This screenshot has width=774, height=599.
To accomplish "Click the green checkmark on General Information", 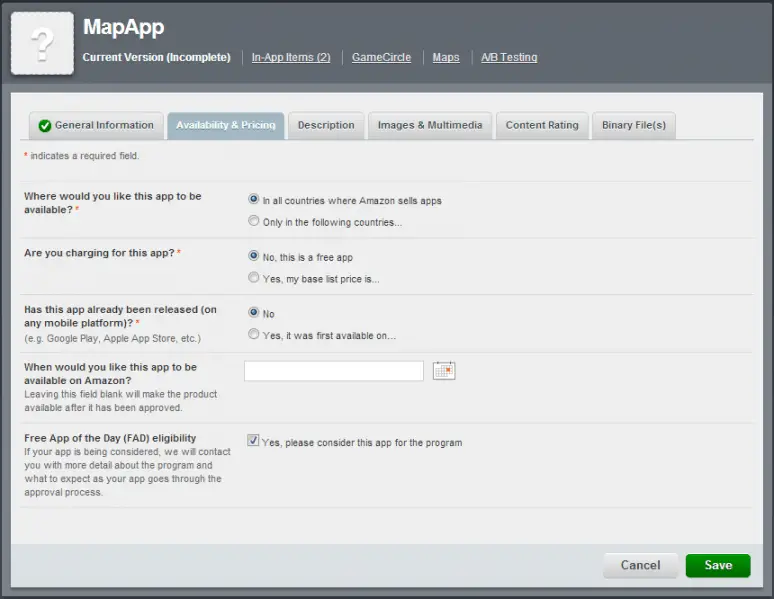I will (44, 126).
